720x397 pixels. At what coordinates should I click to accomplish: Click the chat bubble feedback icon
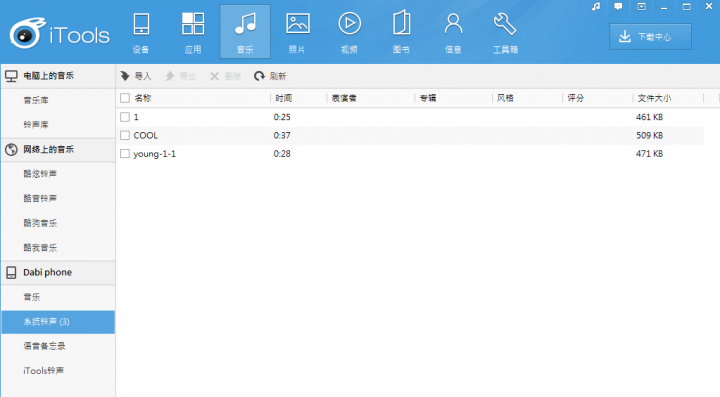tap(618, 7)
